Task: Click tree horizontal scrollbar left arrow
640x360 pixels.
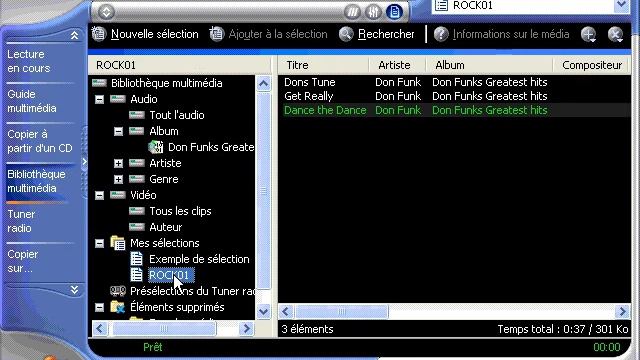Action: (100, 329)
